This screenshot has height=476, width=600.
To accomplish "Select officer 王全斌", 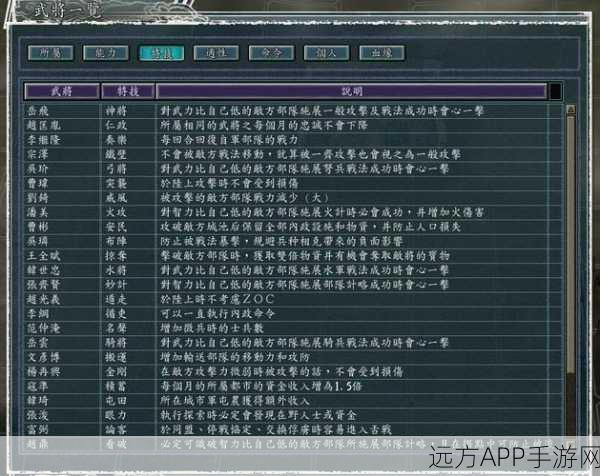I will coord(43,256).
